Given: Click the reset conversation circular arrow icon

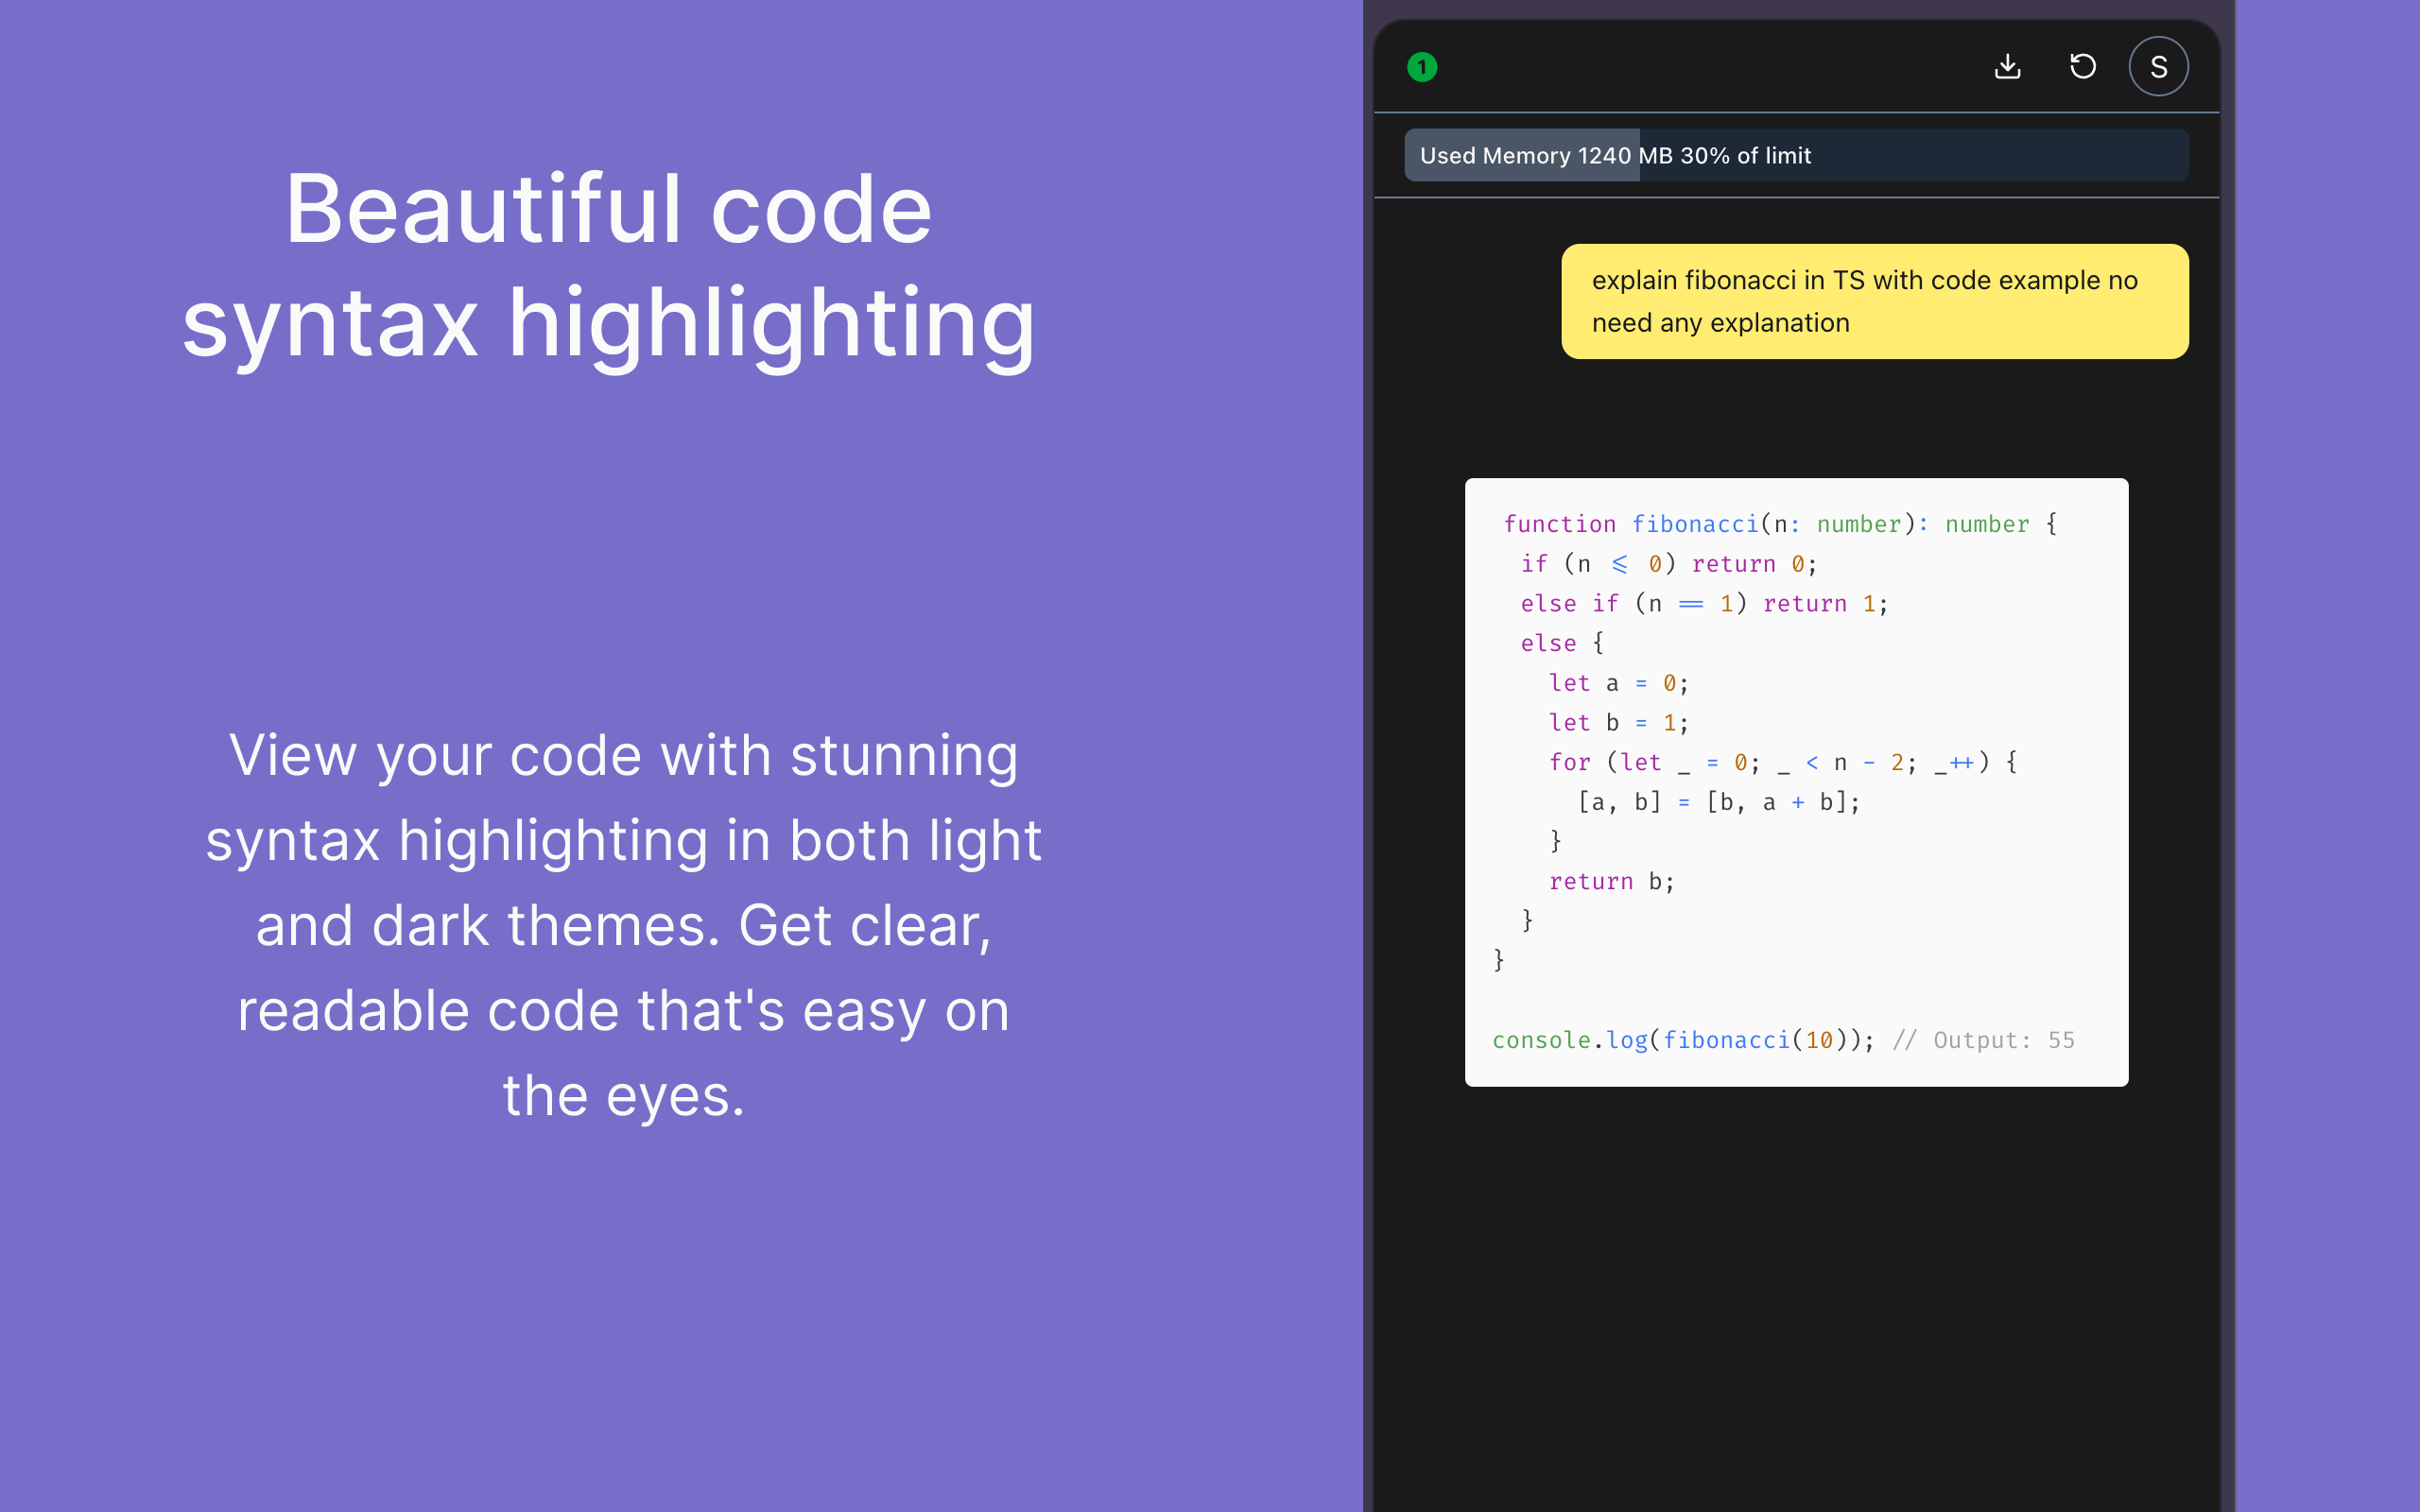Looking at the screenshot, I should pos(2082,67).
